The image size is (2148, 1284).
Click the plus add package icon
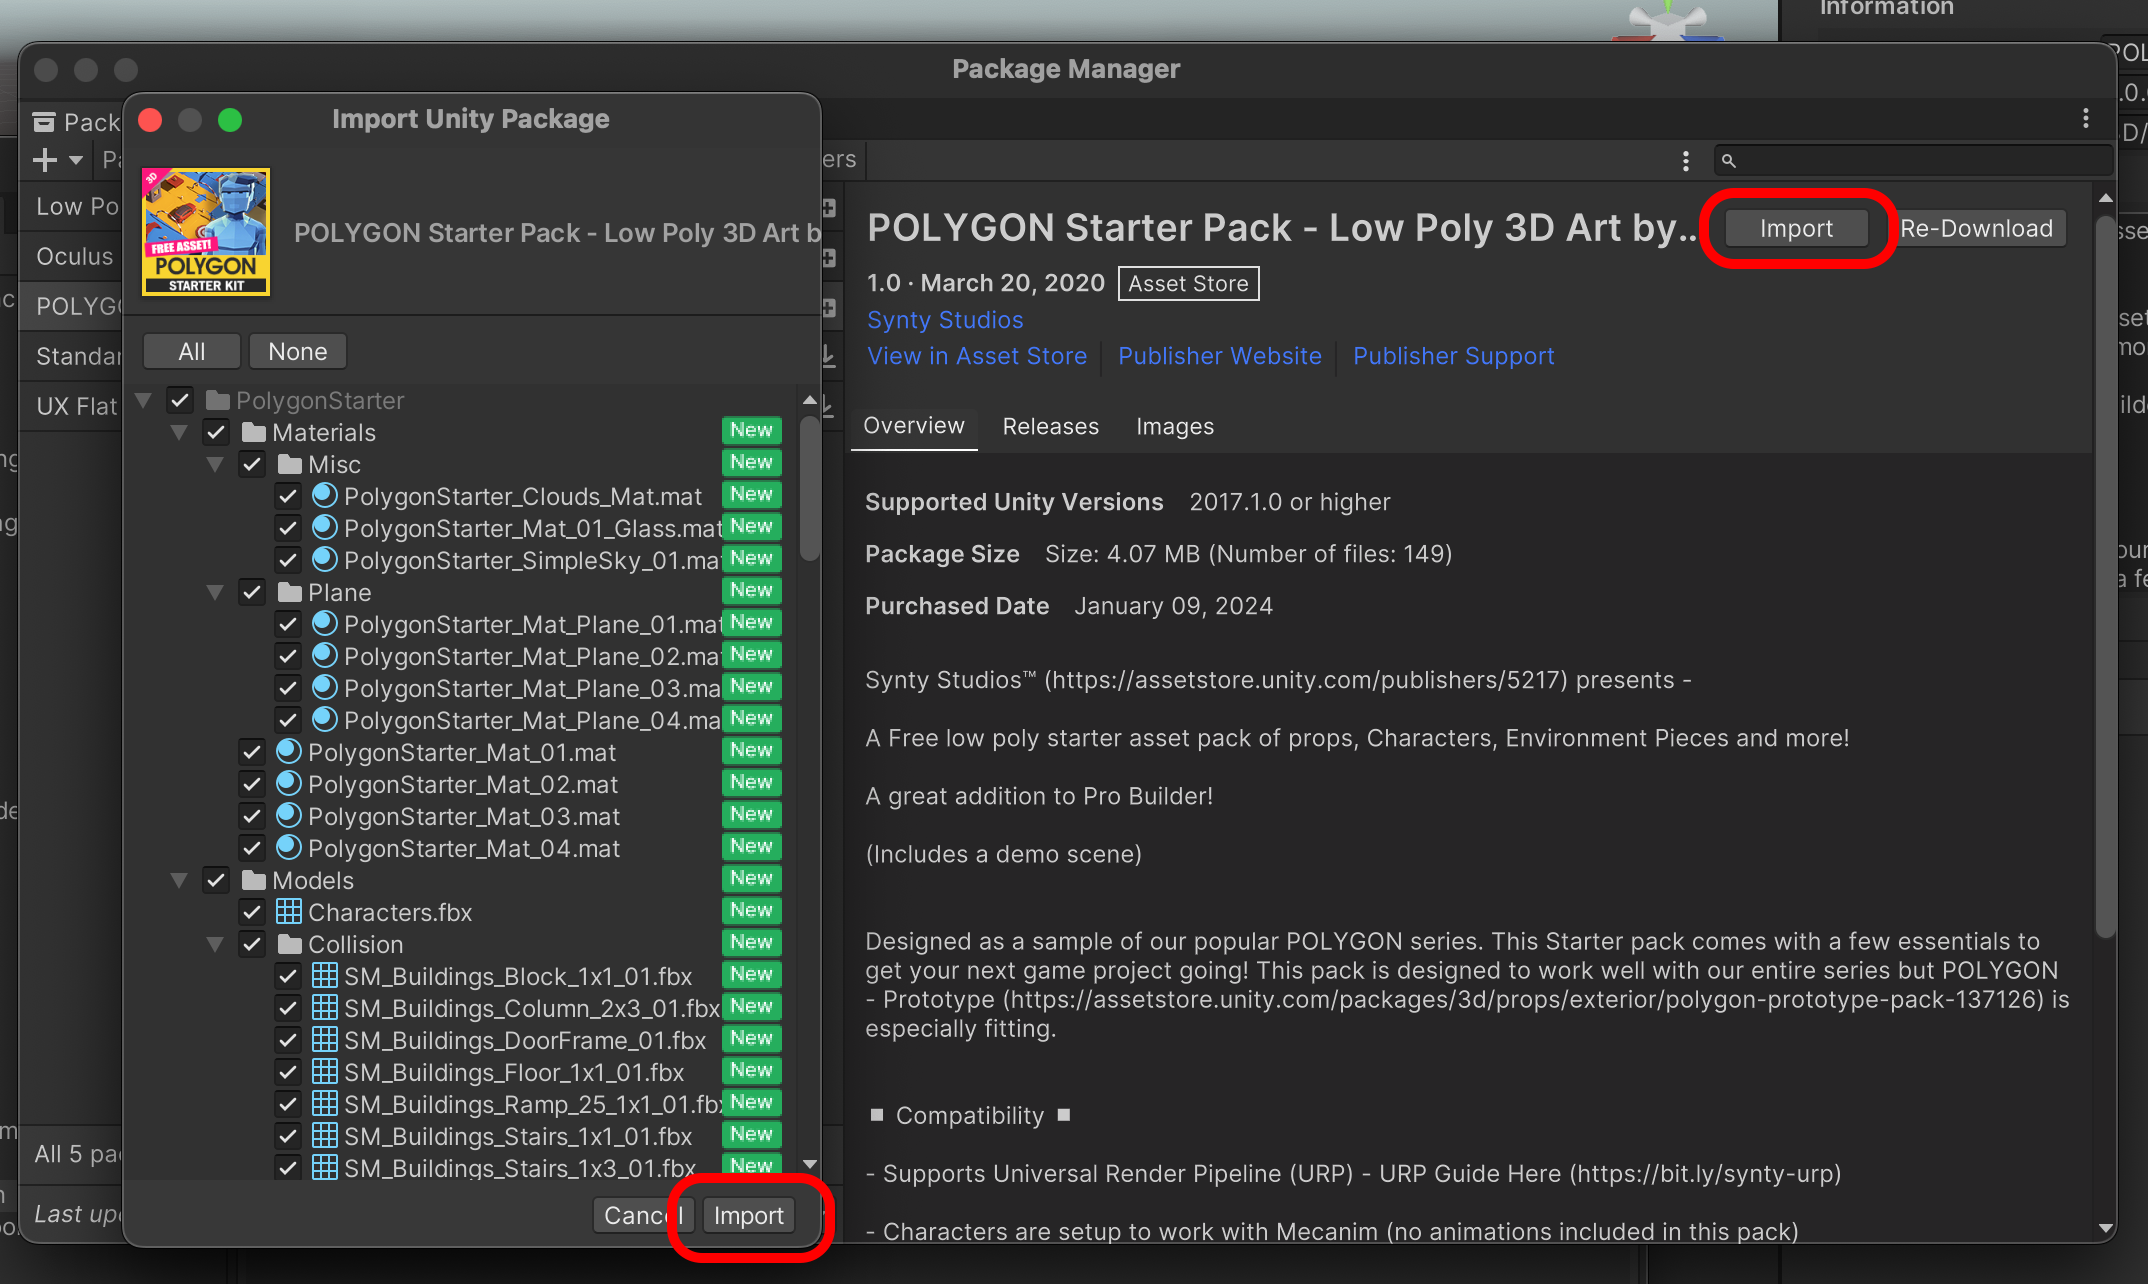[x=45, y=160]
